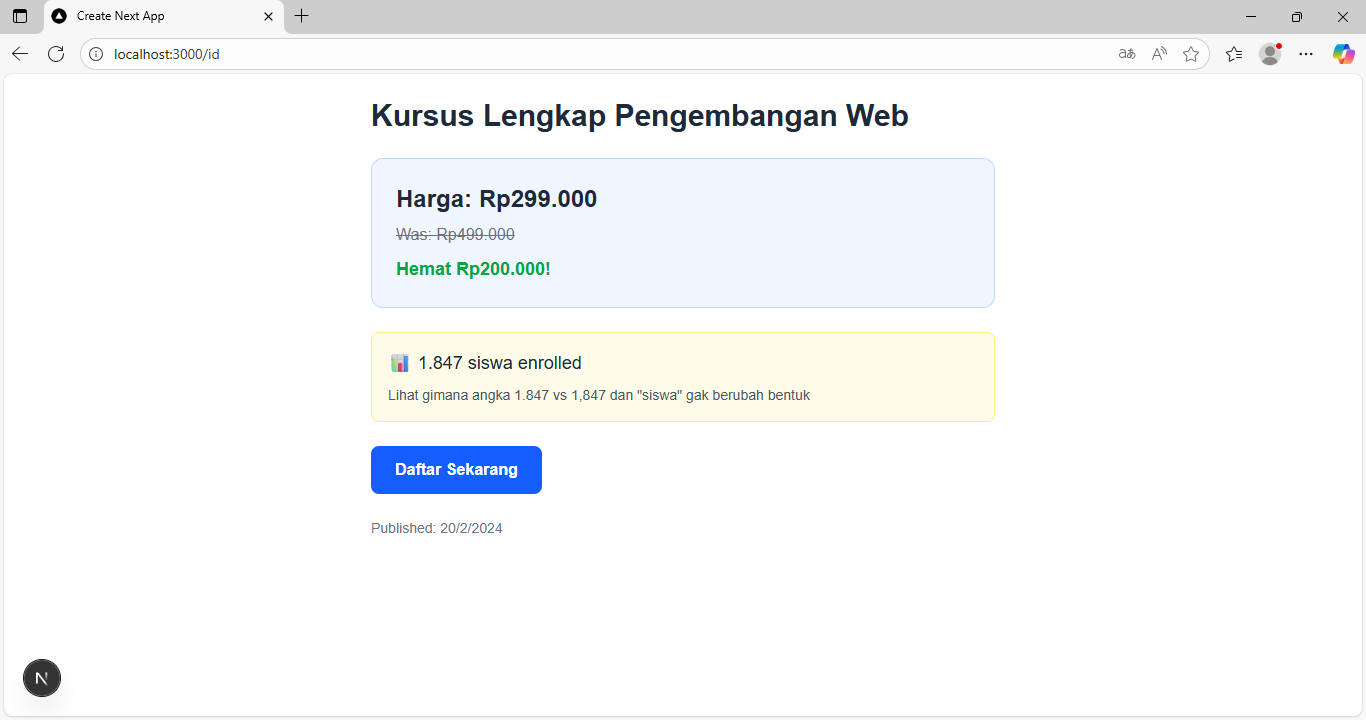Activate the read aloud icon
1366x720 pixels.
click(x=1159, y=54)
